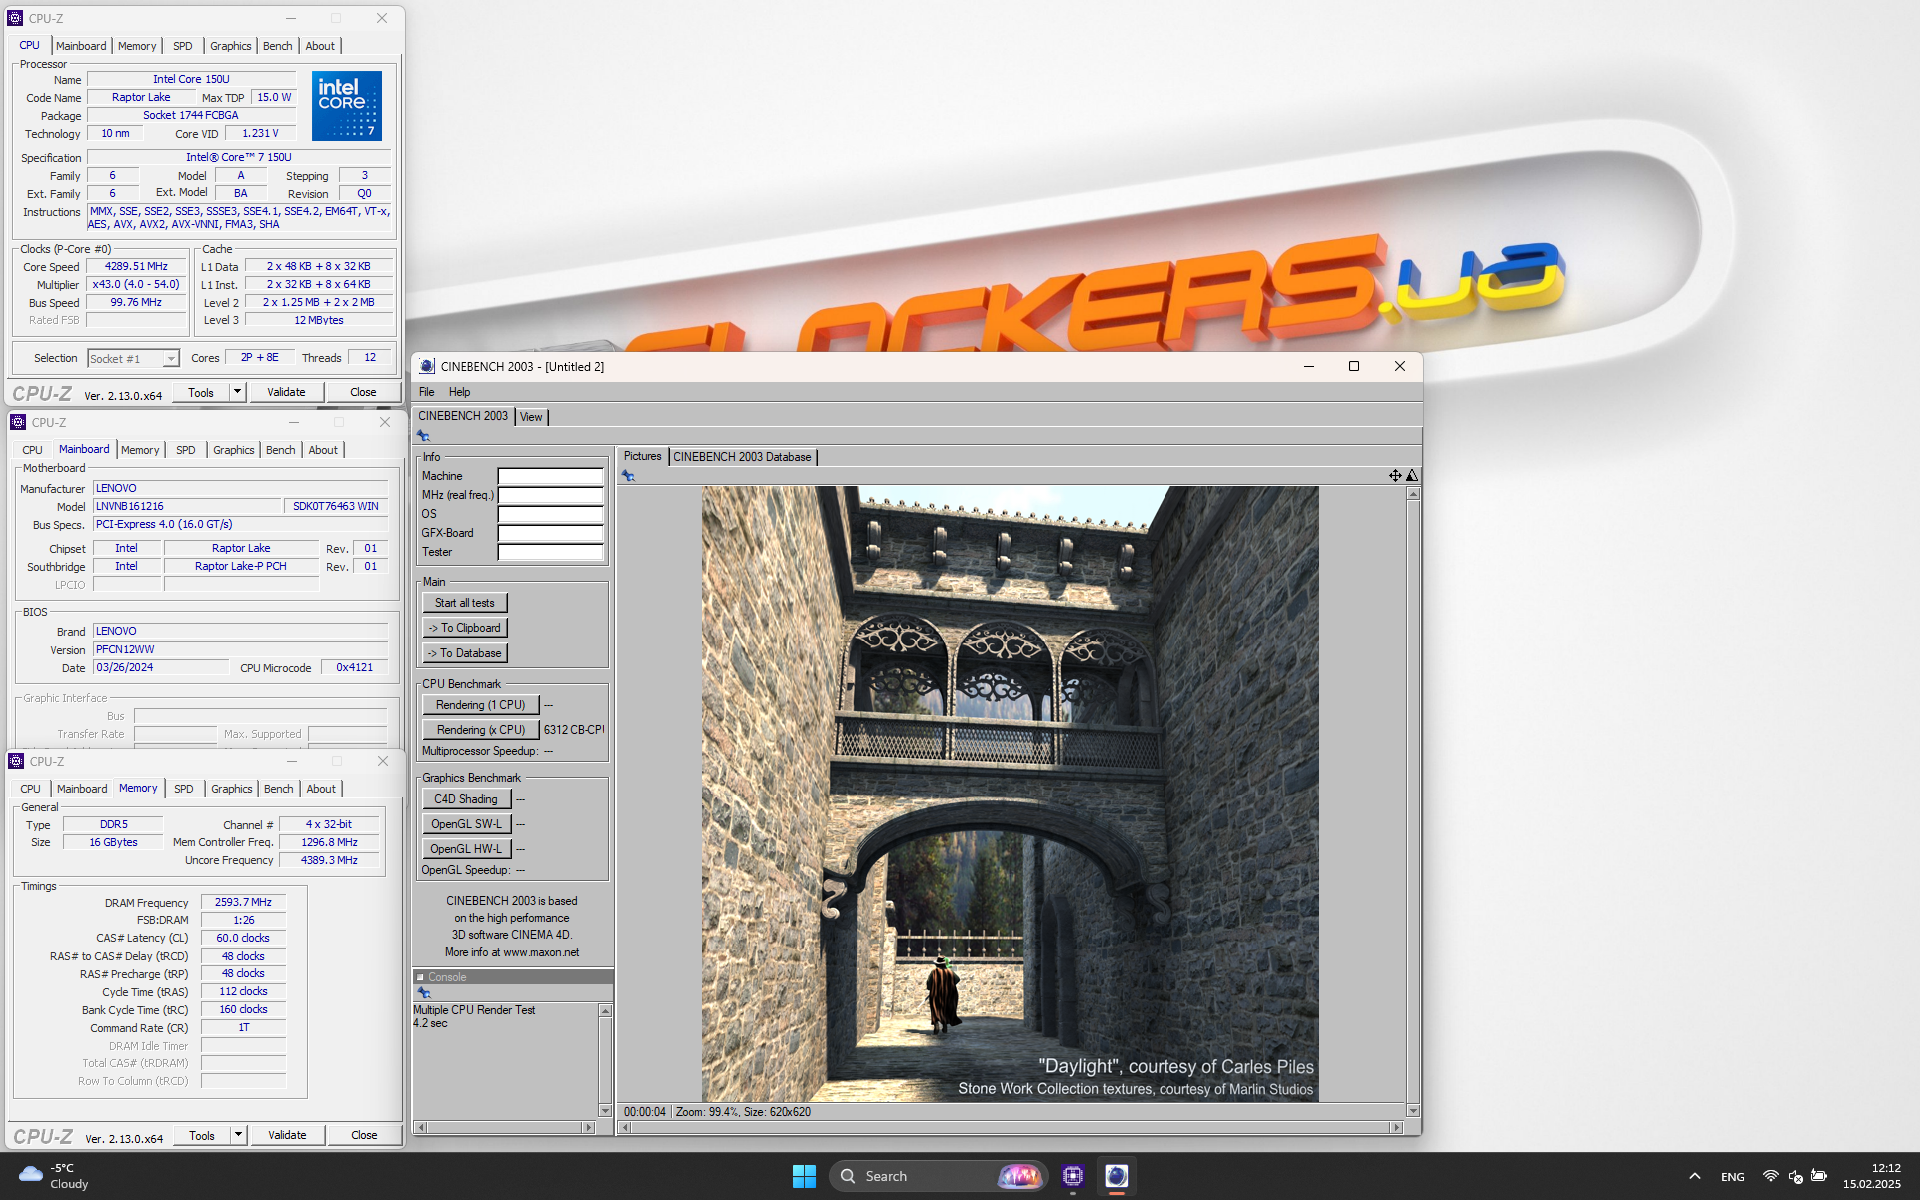Click Validate in the top CPU-Z window
Viewport: 1920px width, 1200px height.
tap(286, 392)
